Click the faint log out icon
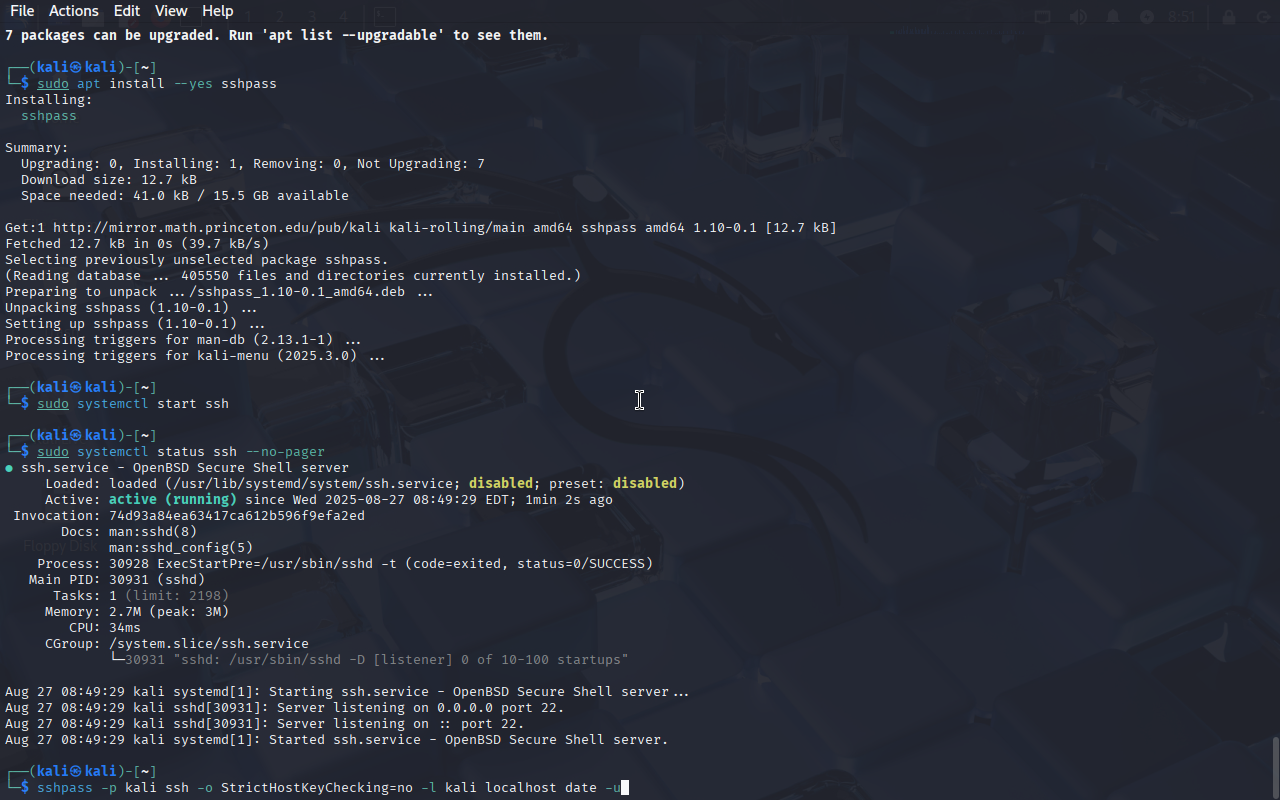1280x800 pixels. coord(1262,16)
